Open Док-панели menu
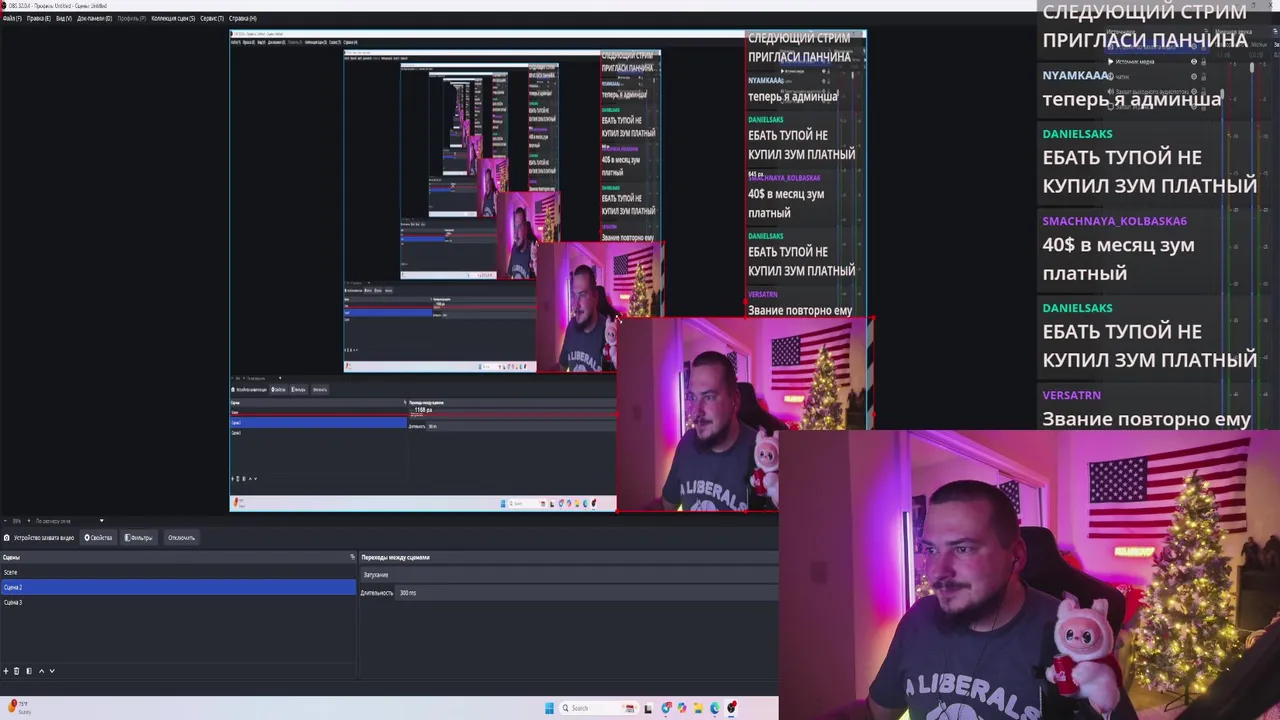Viewport: 1280px width, 720px height. (94, 18)
